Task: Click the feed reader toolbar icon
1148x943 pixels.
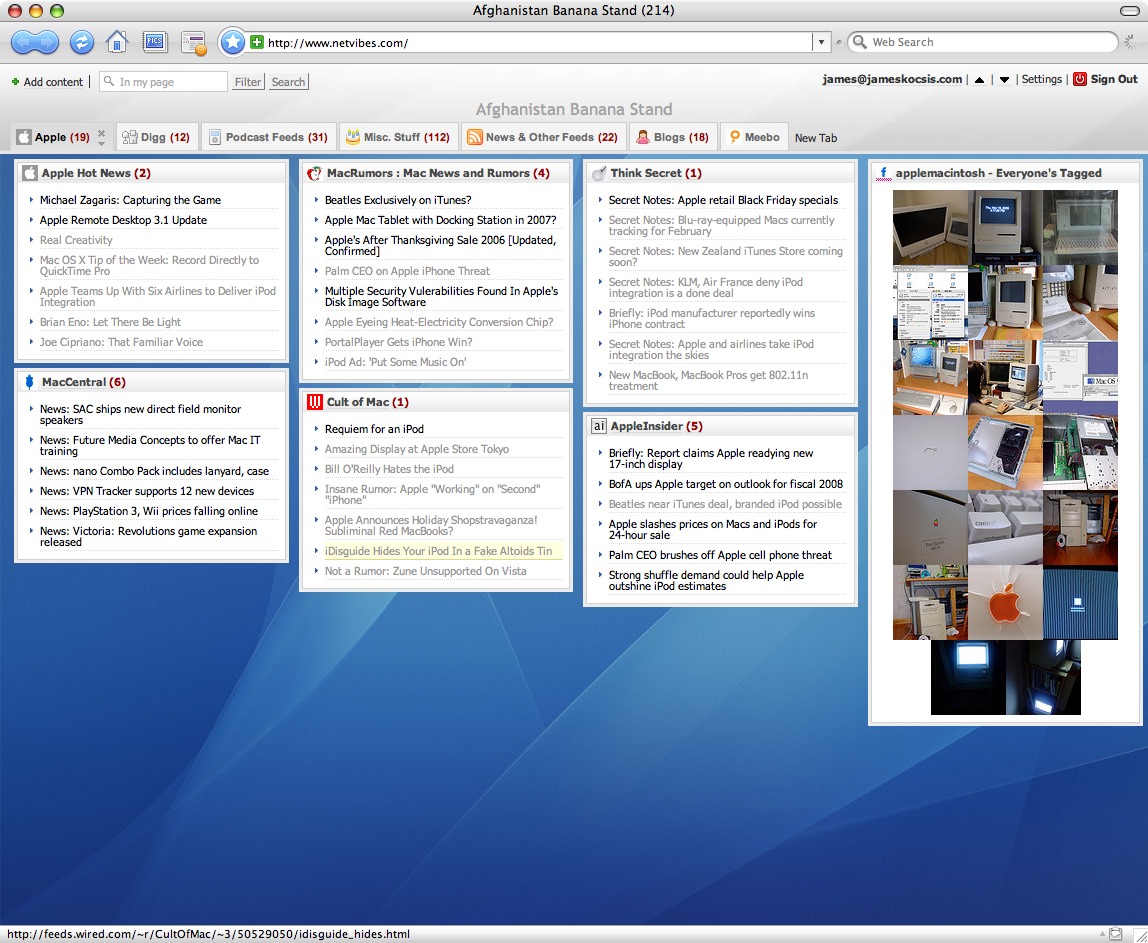Action: click(195, 43)
